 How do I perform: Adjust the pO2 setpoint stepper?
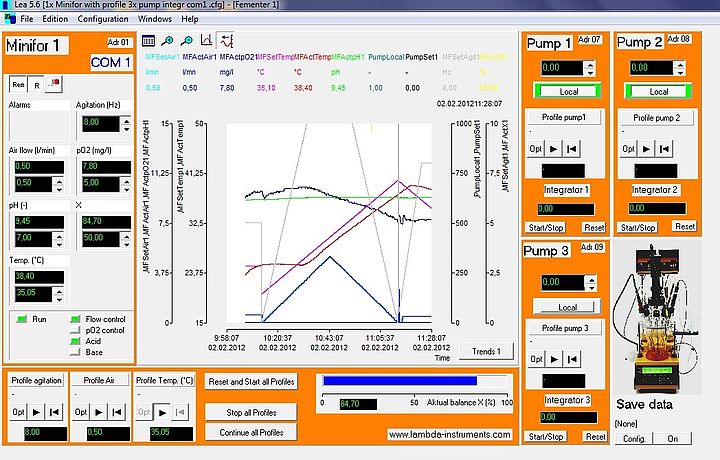point(126,185)
